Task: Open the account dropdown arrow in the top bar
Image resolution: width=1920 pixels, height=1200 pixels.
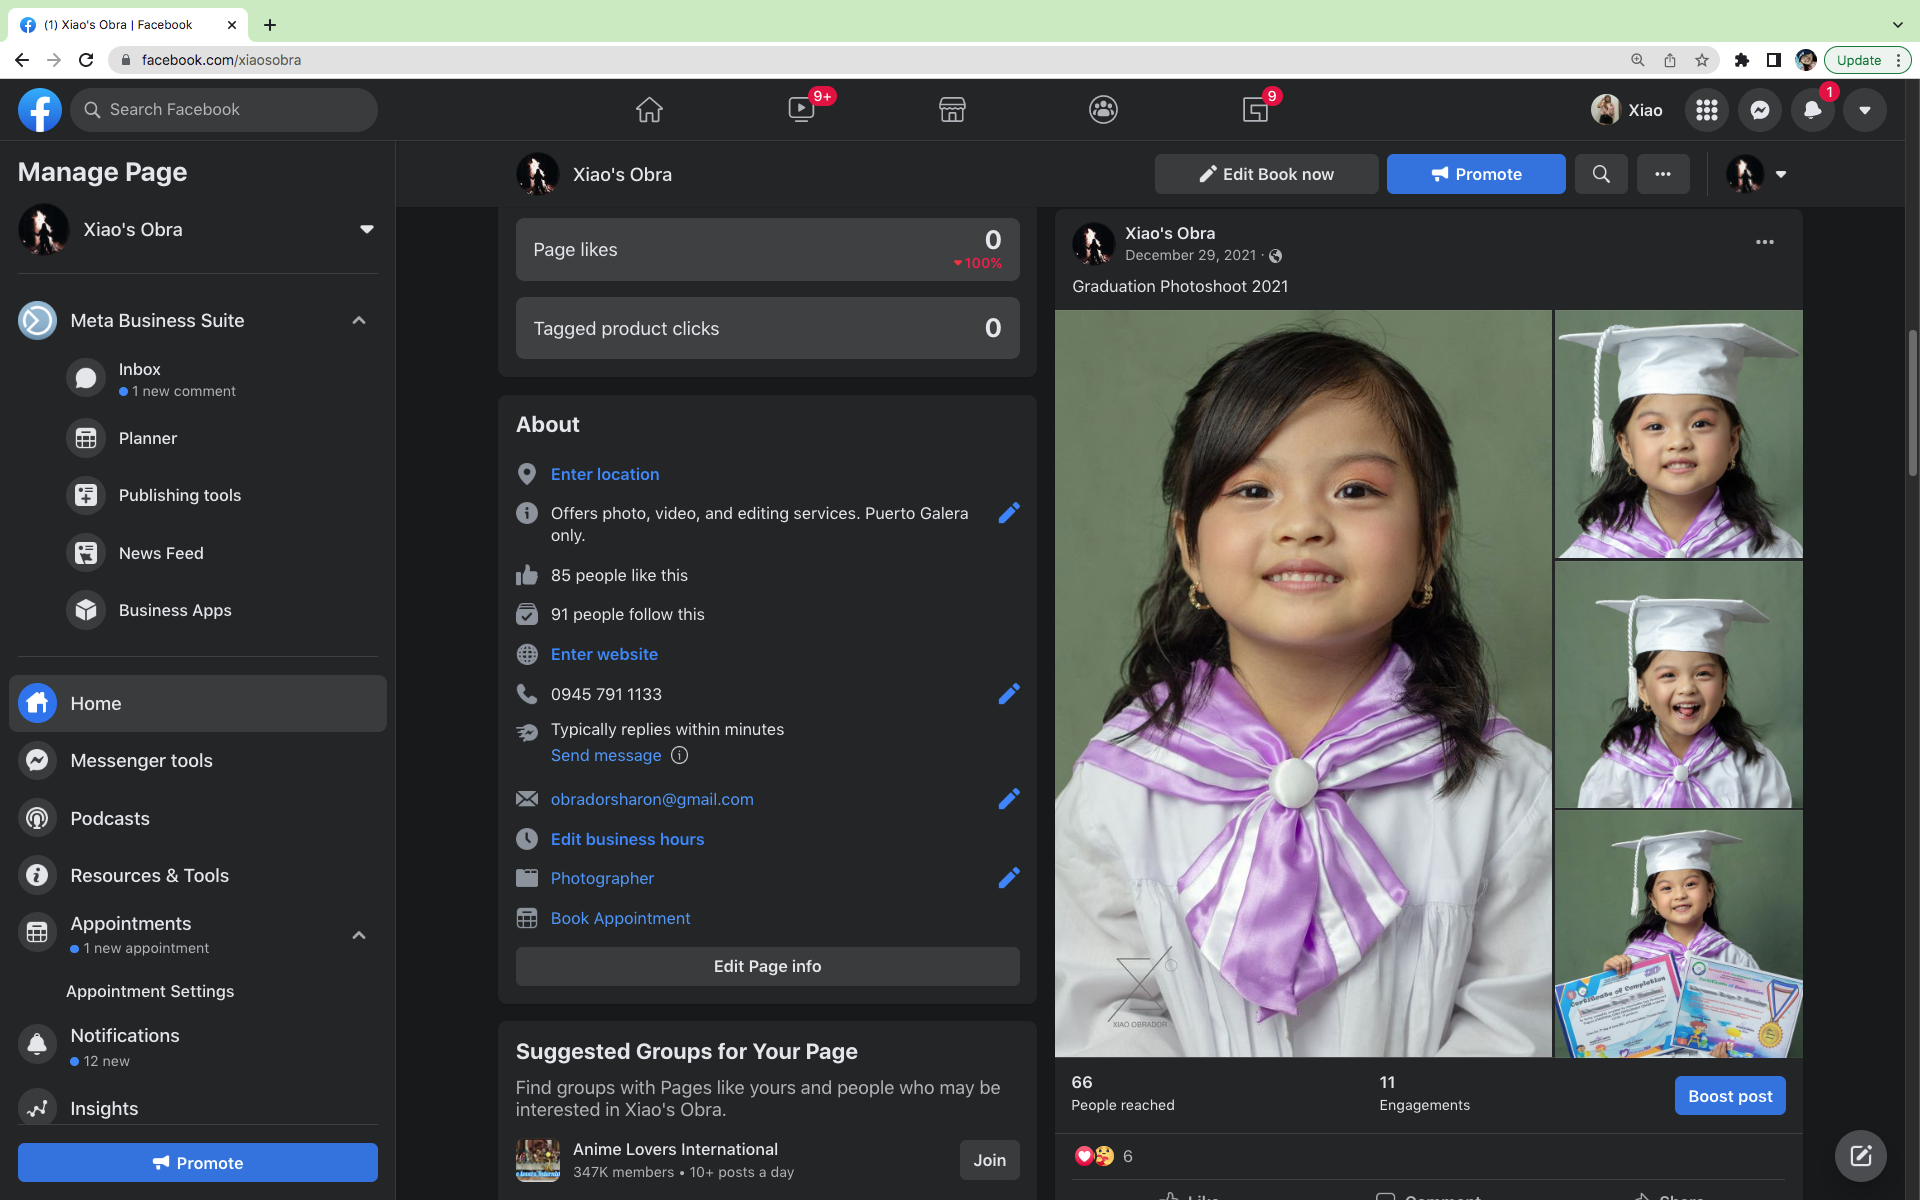Action: [1865, 110]
